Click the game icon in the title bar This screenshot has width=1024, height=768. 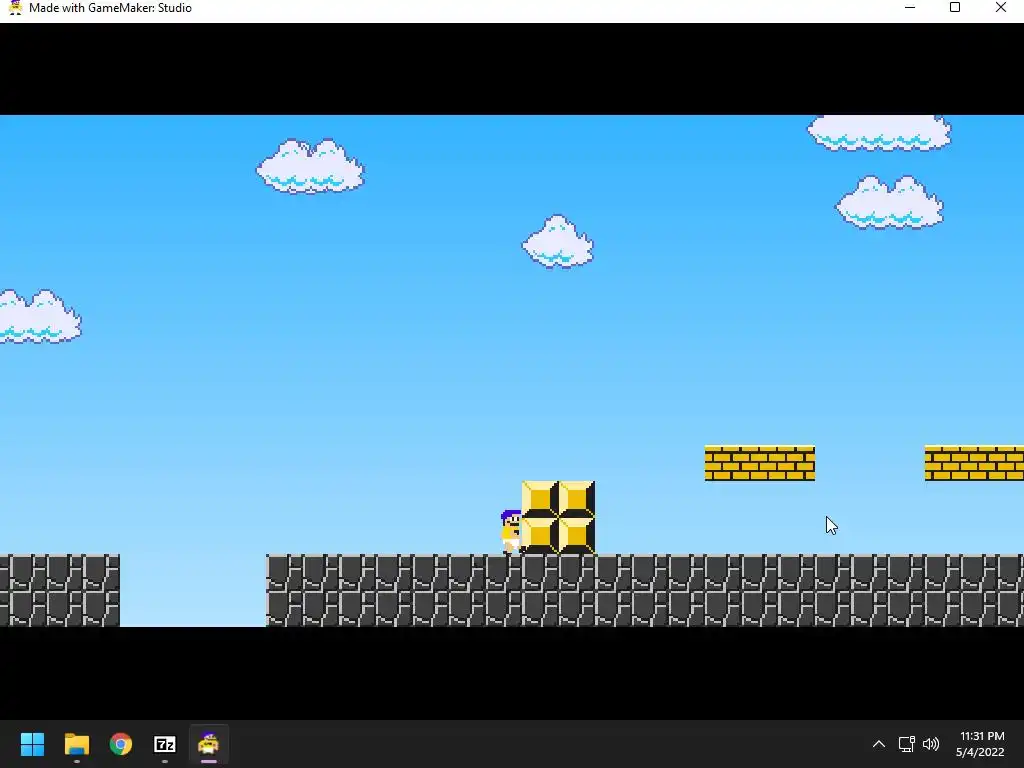tap(15, 8)
